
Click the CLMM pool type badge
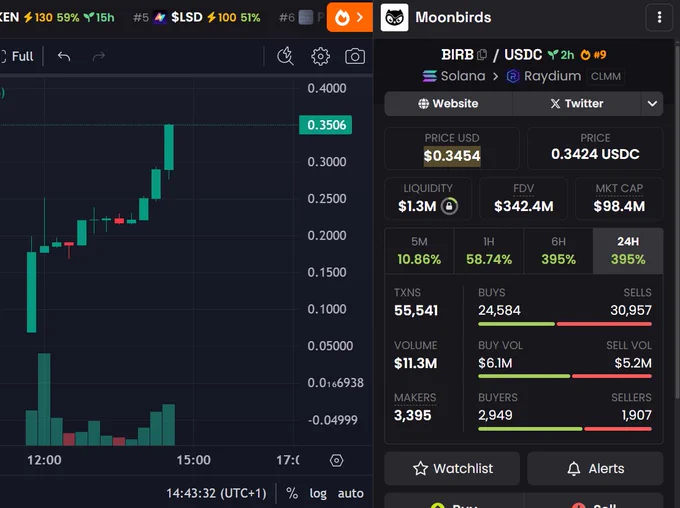[605, 76]
